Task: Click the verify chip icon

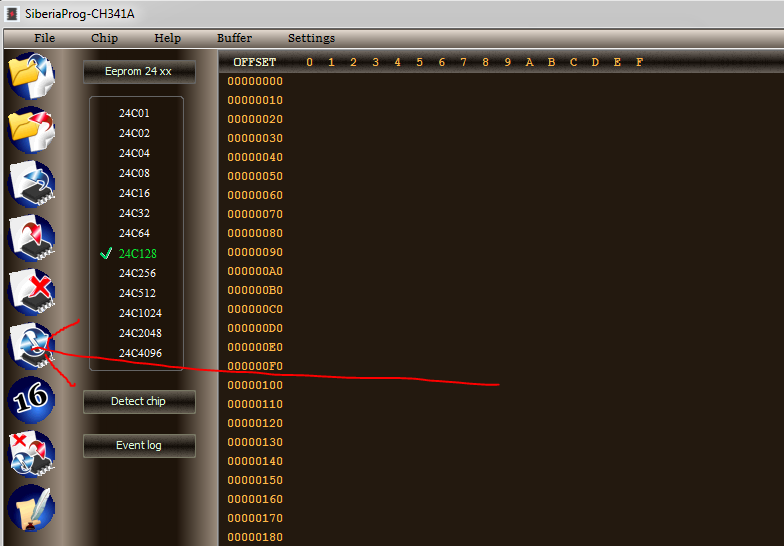Action: (x=31, y=346)
